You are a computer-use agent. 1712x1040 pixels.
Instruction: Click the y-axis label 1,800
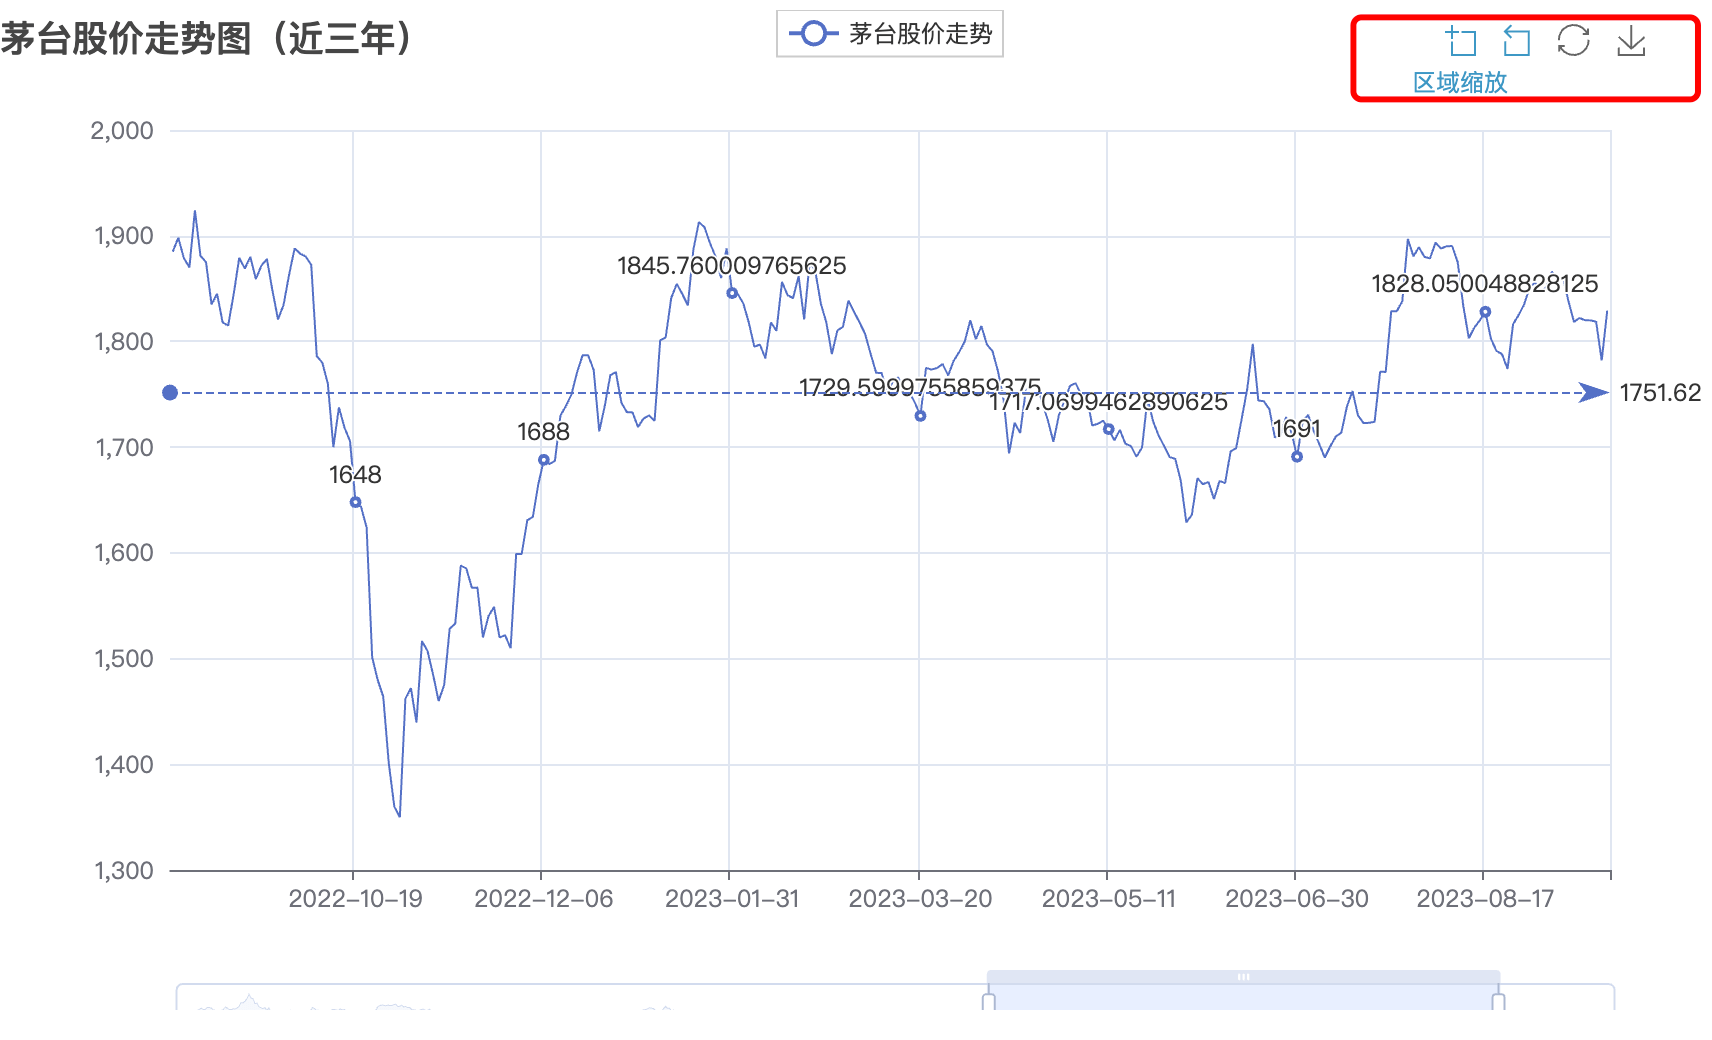click(x=124, y=342)
